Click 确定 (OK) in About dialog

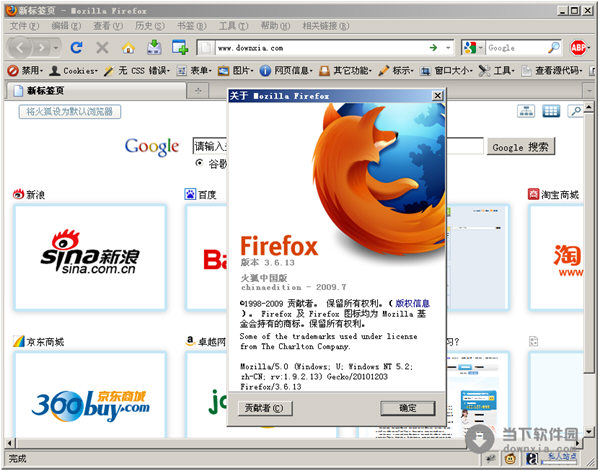[408, 408]
